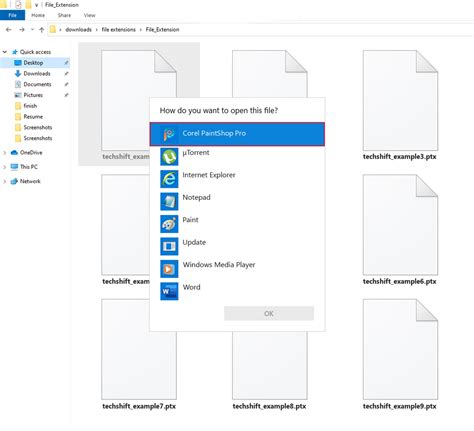
Task: Select This PC in the sidebar
Action: click(29, 167)
